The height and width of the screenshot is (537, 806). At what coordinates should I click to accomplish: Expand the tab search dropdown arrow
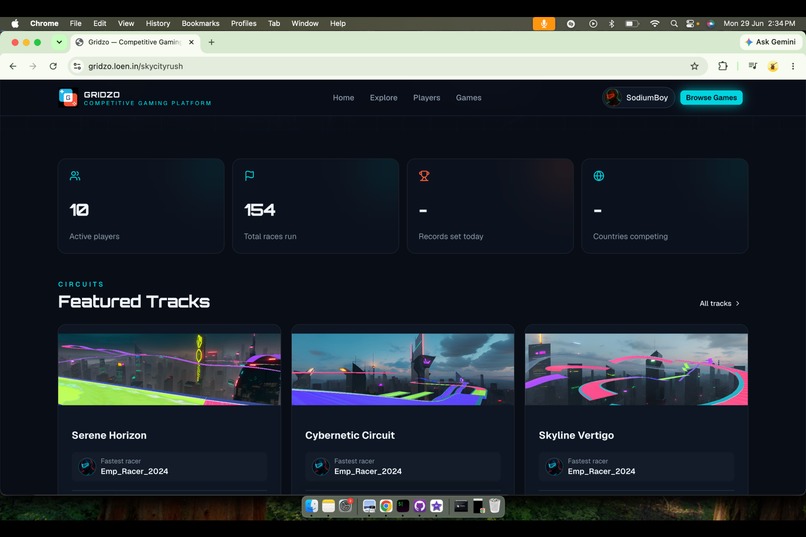click(x=59, y=42)
